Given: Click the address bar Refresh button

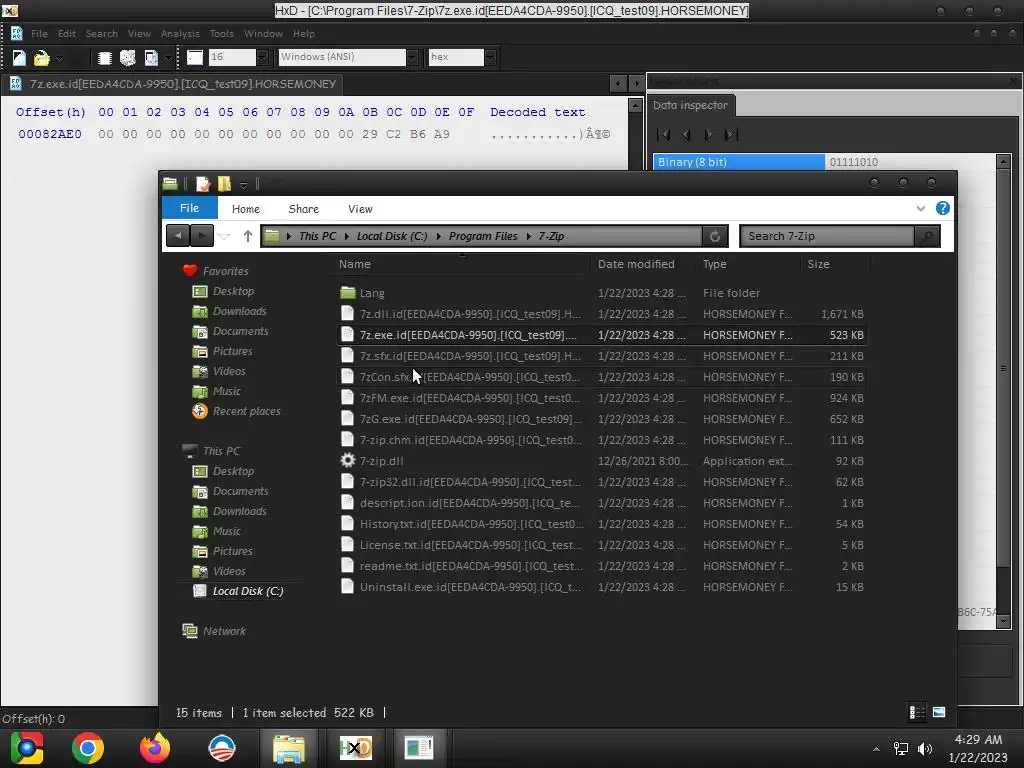Looking at the screenshot, I should (715, 236).
